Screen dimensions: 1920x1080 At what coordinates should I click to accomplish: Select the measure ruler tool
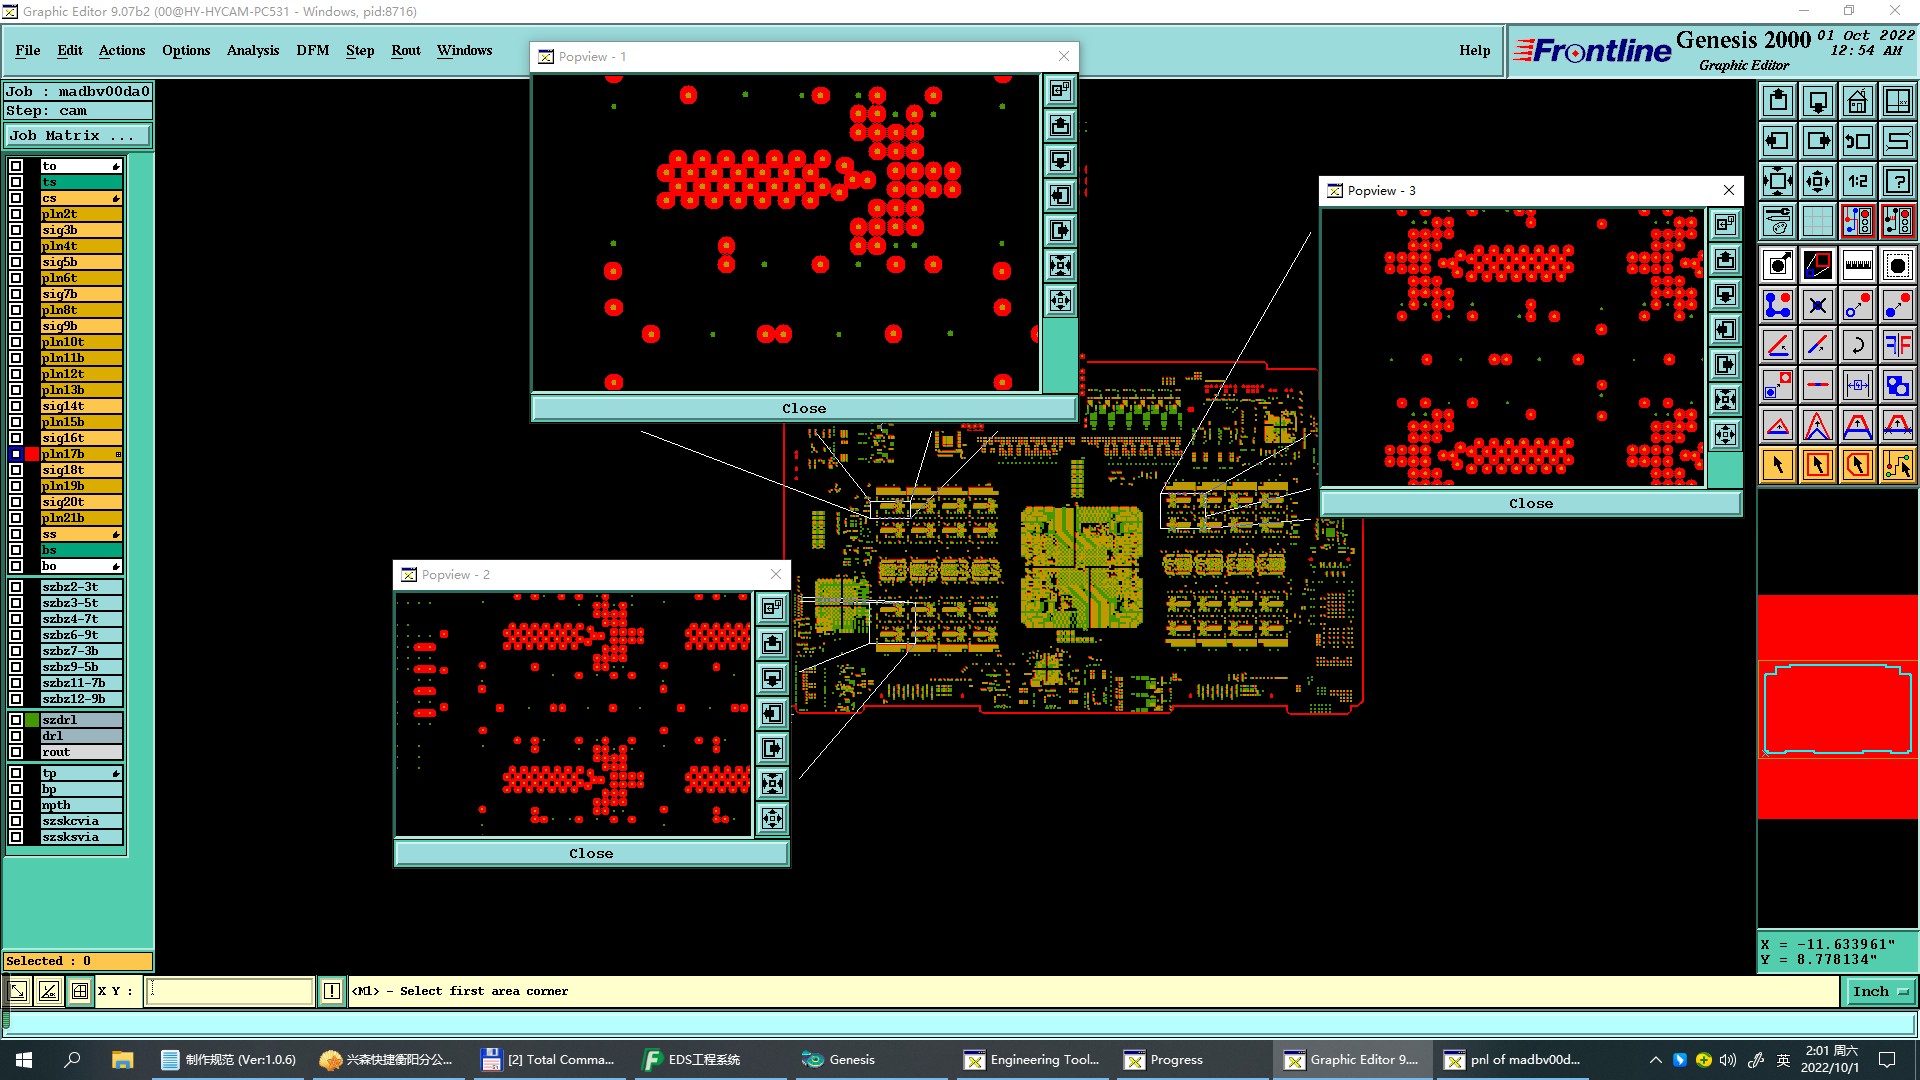click(1857, 265)
